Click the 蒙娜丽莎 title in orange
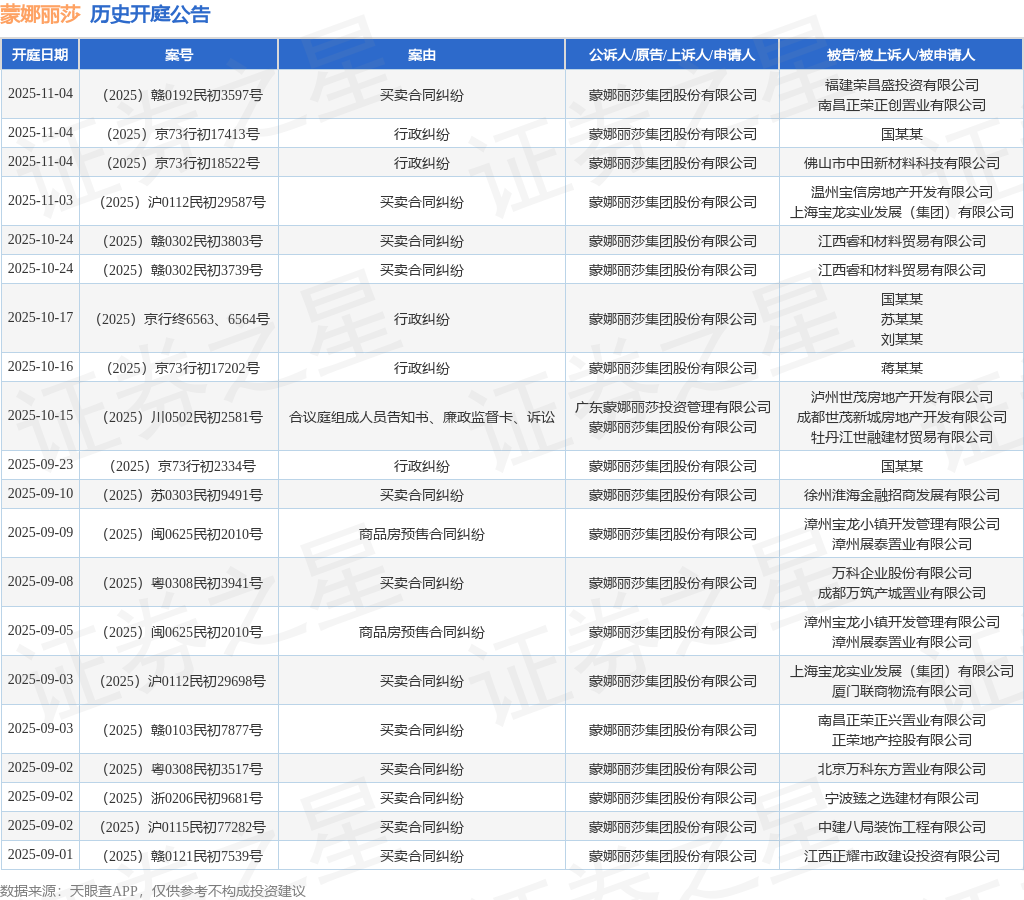This screenshot has width=1024, height=900. [40, 14]
